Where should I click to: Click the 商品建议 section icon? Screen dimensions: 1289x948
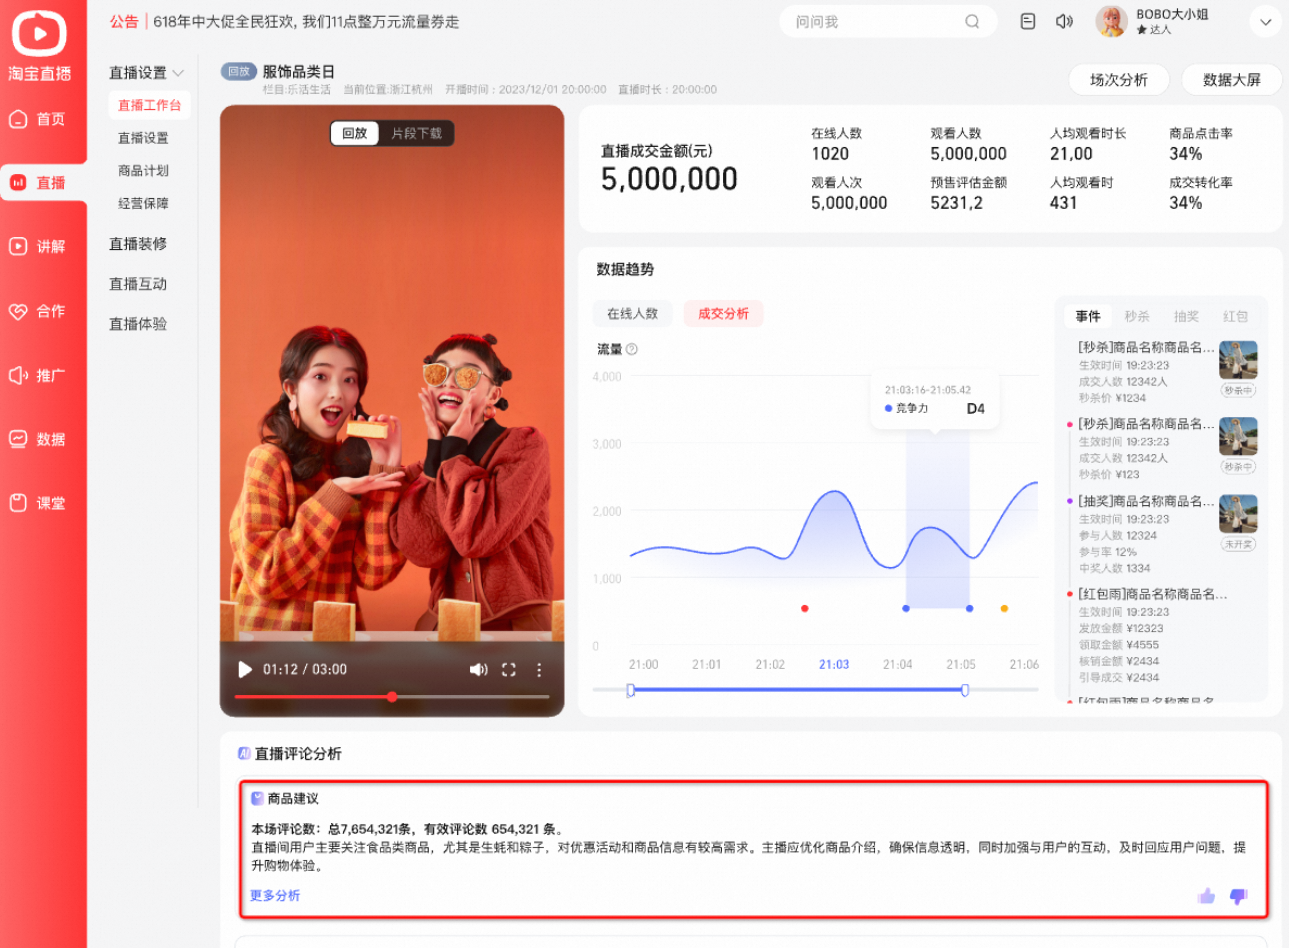(257, 798)
